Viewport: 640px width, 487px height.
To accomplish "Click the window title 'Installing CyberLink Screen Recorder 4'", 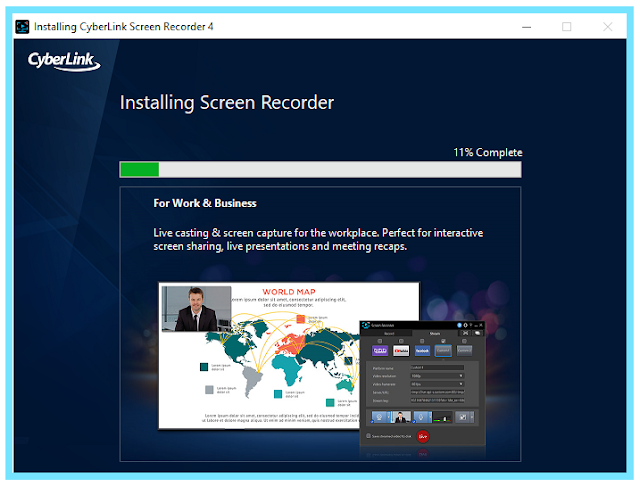I will coord(123,27).
